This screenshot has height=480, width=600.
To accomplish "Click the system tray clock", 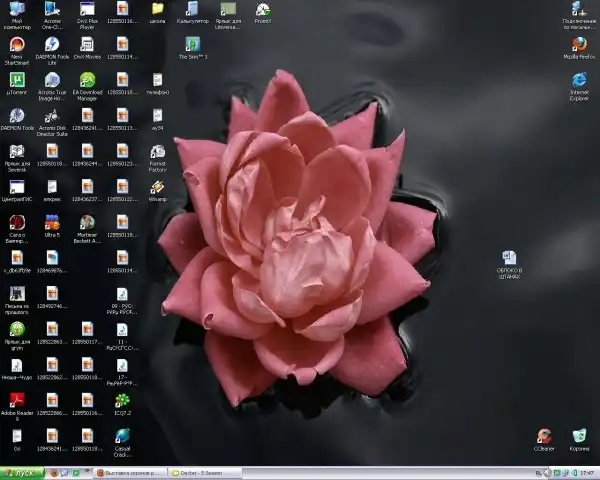I will [586, 473].
